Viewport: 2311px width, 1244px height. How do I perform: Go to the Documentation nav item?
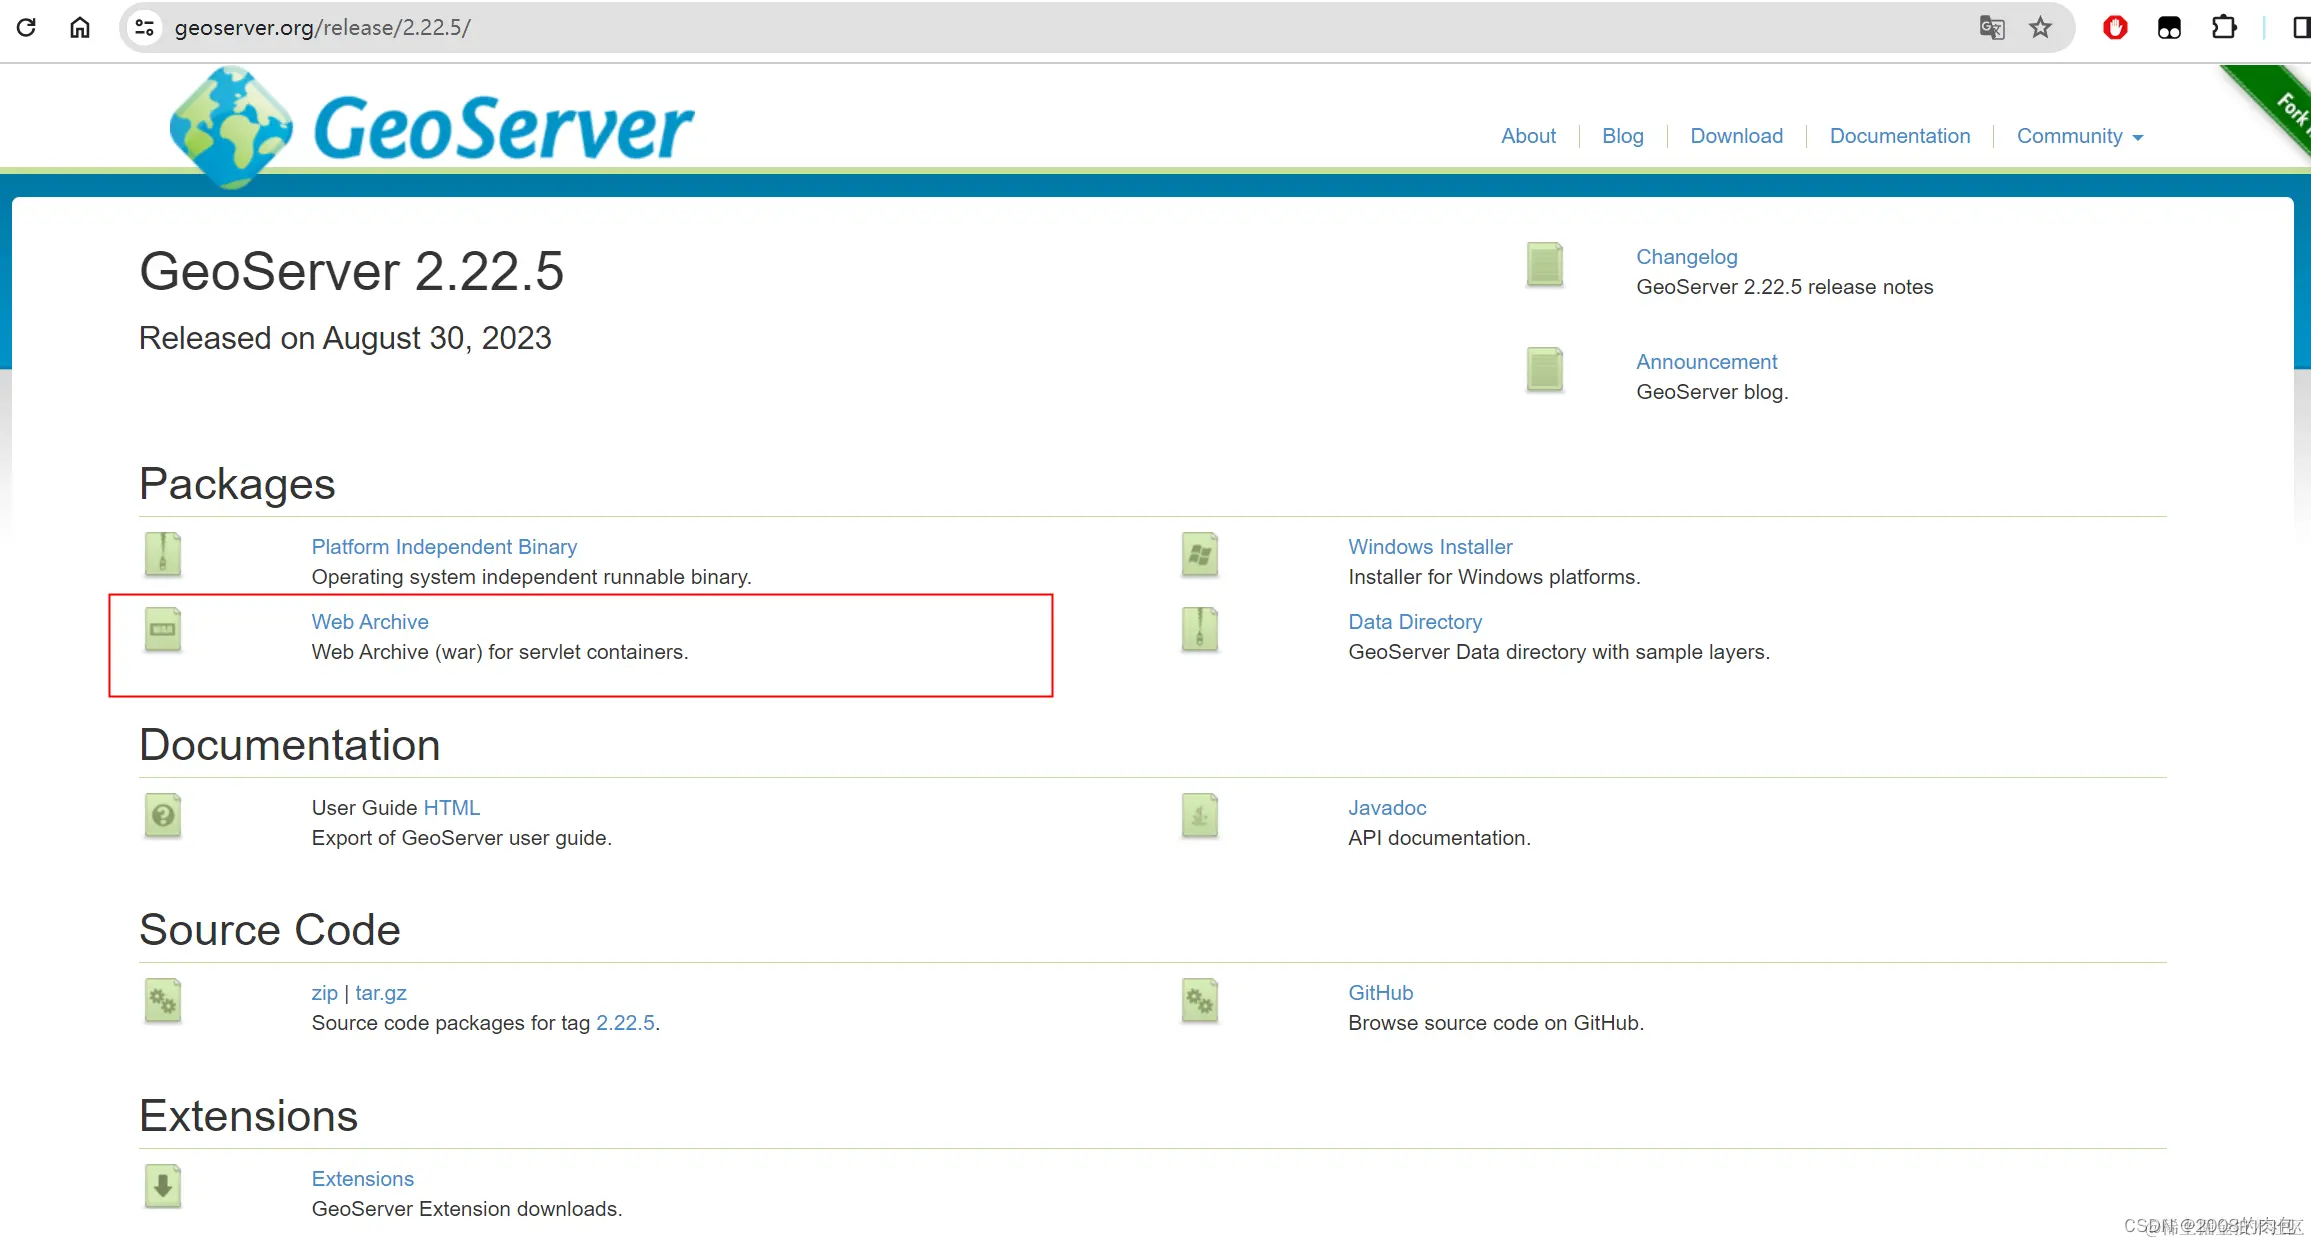coord(1899,136)
